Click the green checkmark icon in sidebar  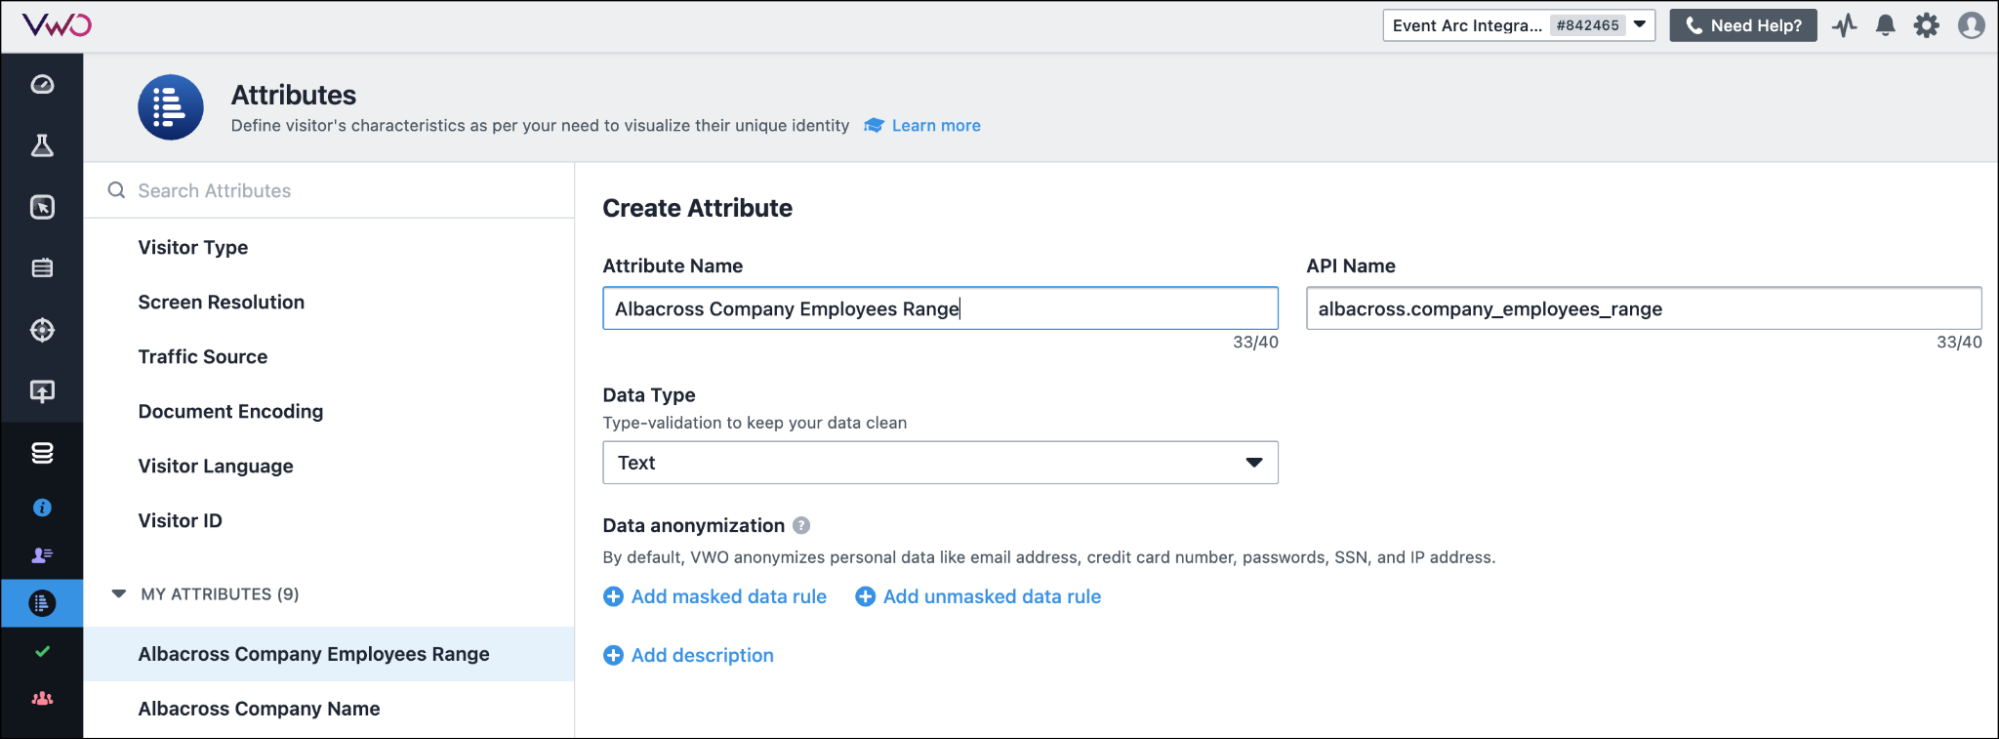42,651
